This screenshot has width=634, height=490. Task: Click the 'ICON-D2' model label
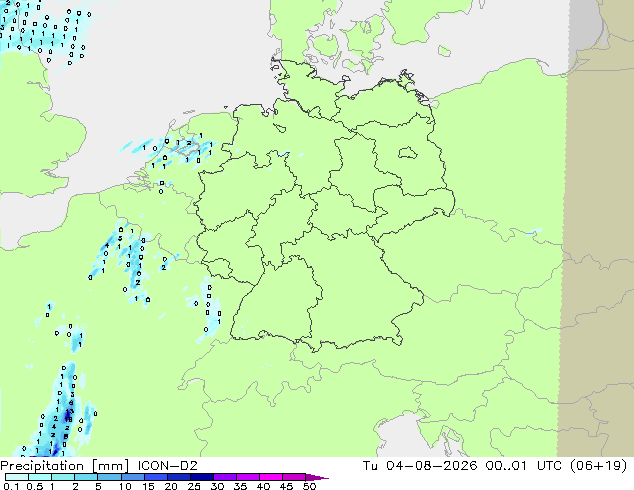click(167, 466)
